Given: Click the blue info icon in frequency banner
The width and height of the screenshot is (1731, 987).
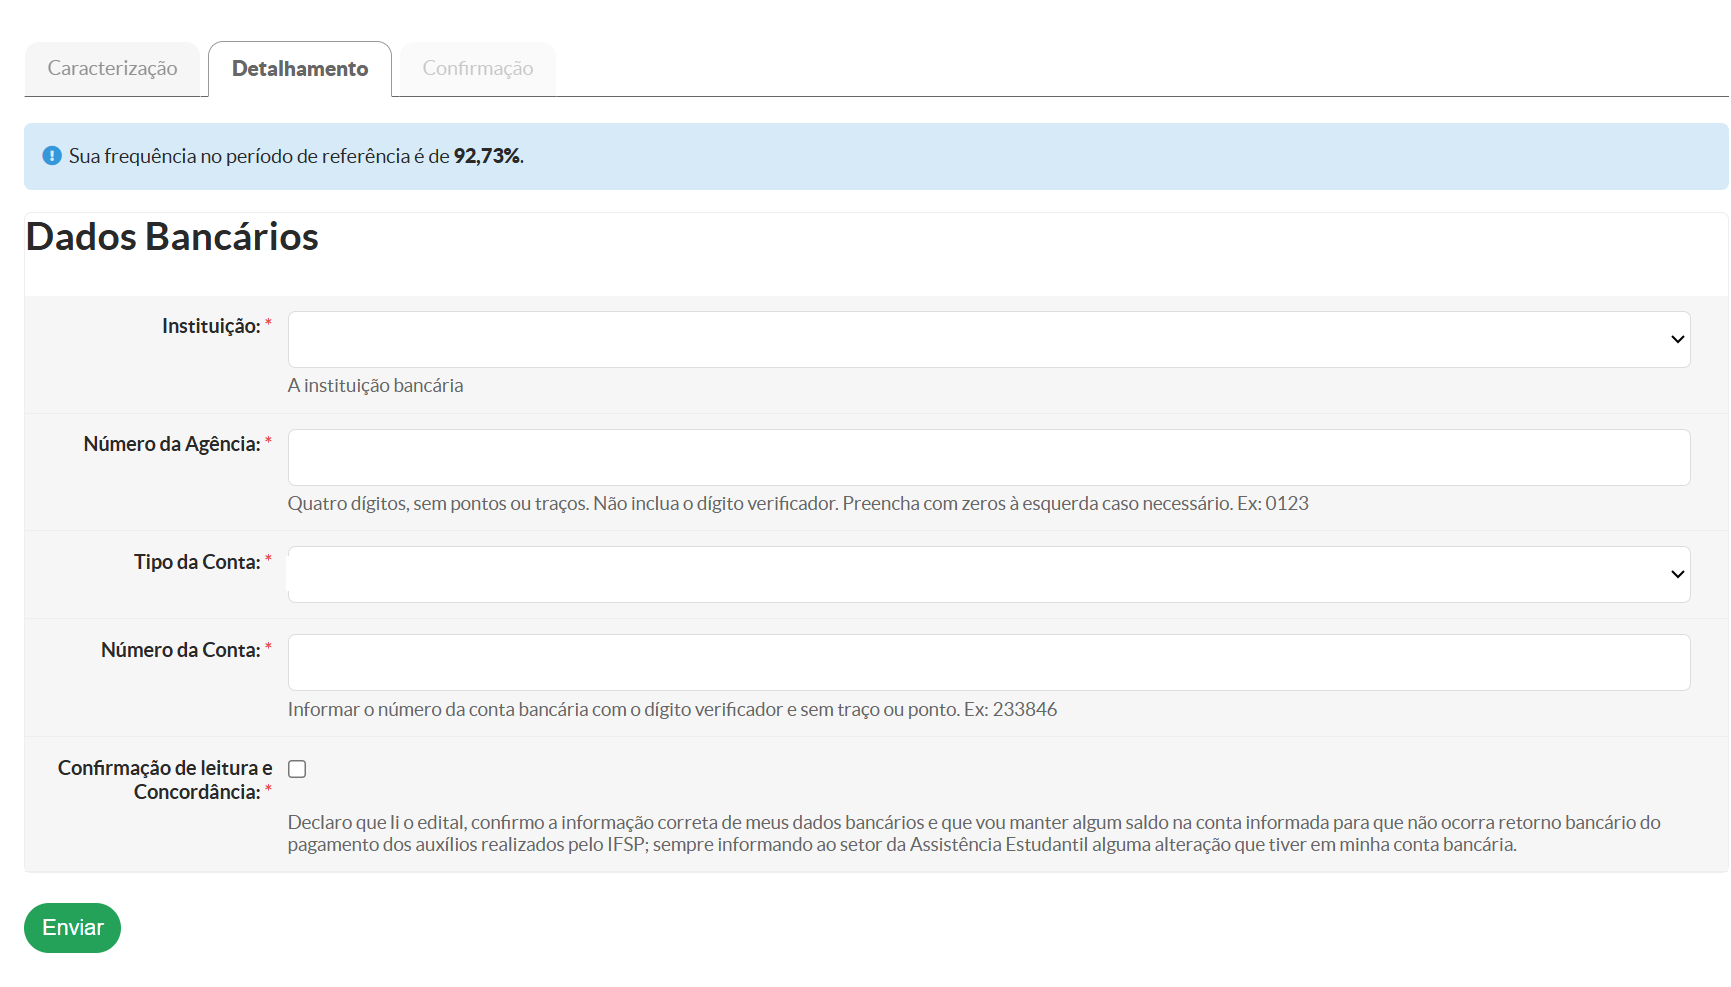Looking at the screenshot, I should pos(52,156).
